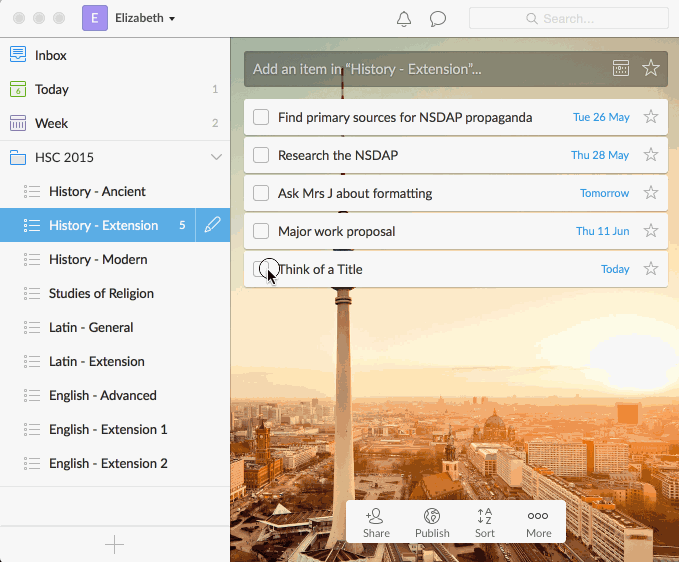Image resolution: width=679 pixels, height=562 pixels.
Task: Open the Sort options menu
Action: 485,522
